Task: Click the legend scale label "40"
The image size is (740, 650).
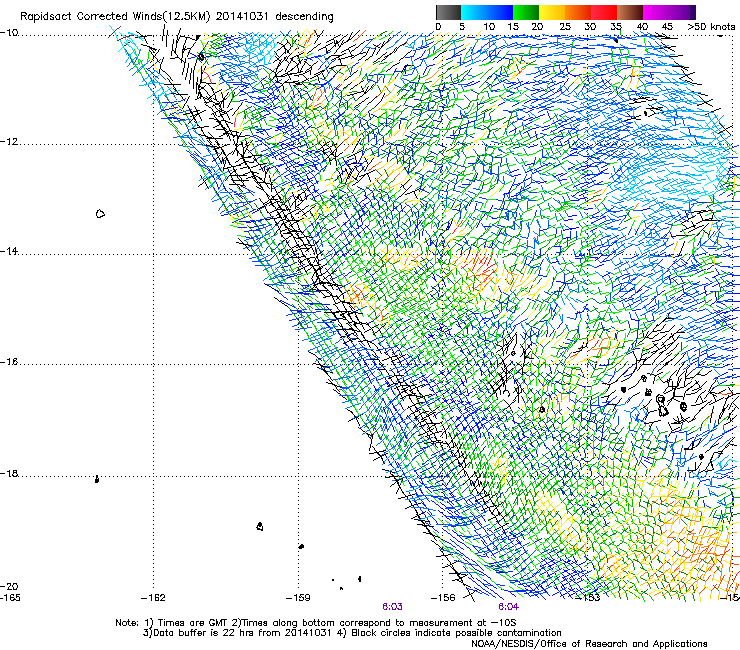Action: pyautogui.click(x=642, y=27)
